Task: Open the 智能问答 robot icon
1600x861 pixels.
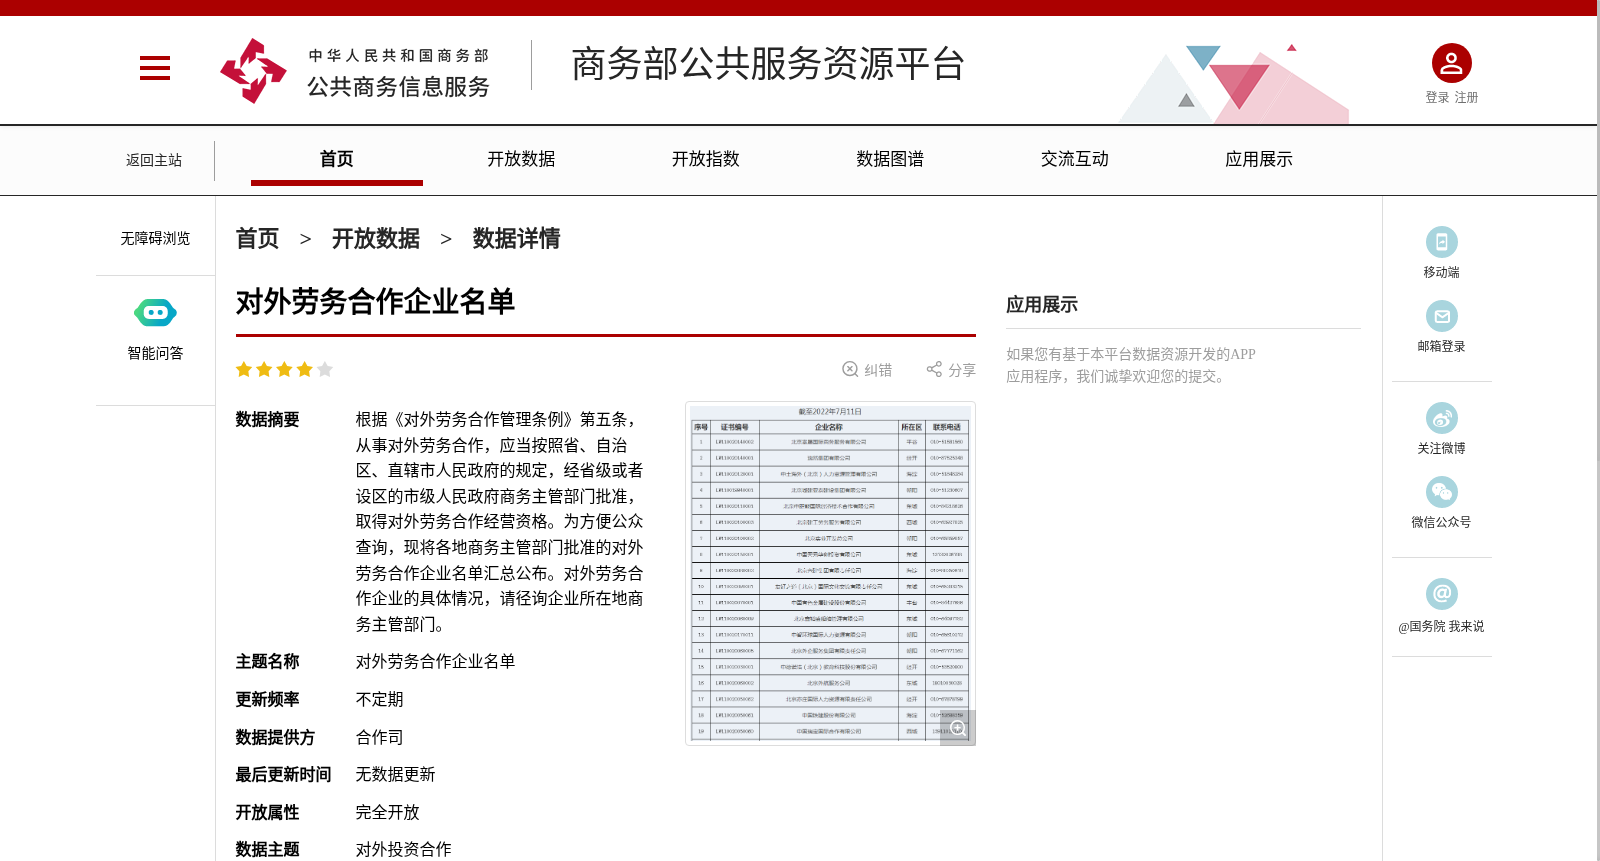Action: click(x=155, y=313)
